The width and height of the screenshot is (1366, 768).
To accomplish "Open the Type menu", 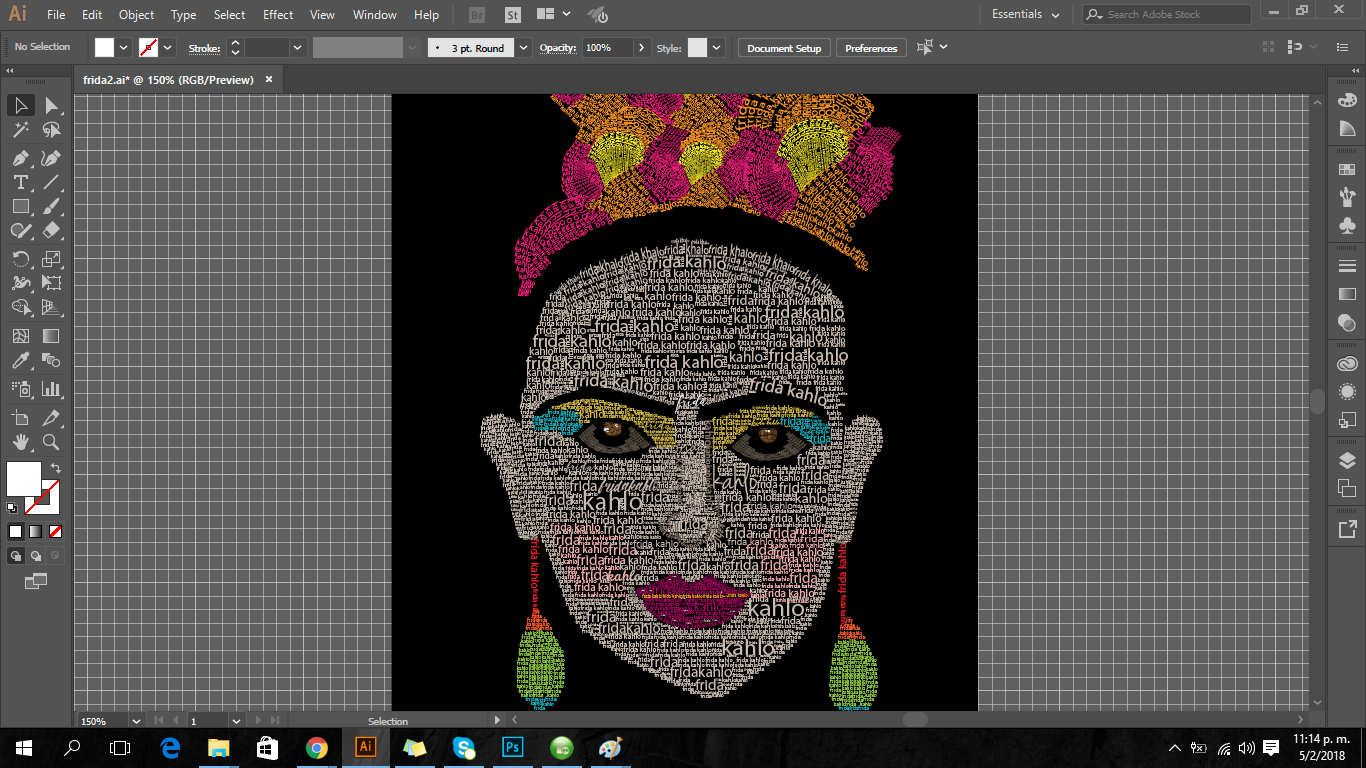I will point(183,14).
